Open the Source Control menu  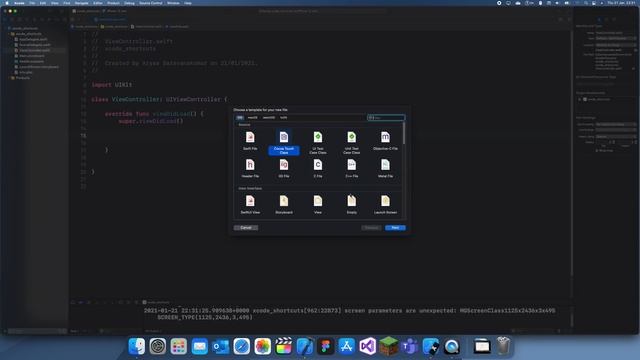coord(151,3)
